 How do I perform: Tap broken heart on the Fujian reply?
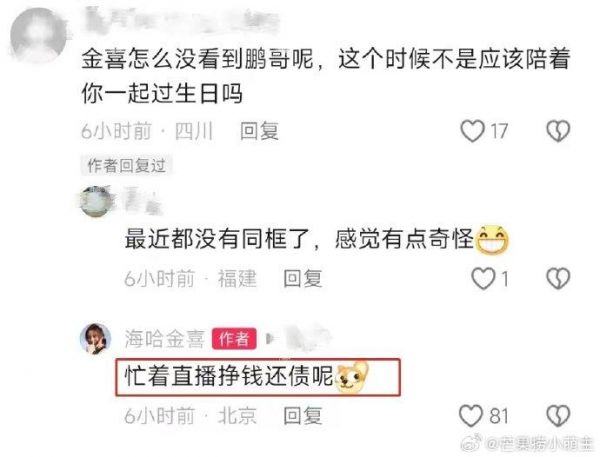[558, 278]
